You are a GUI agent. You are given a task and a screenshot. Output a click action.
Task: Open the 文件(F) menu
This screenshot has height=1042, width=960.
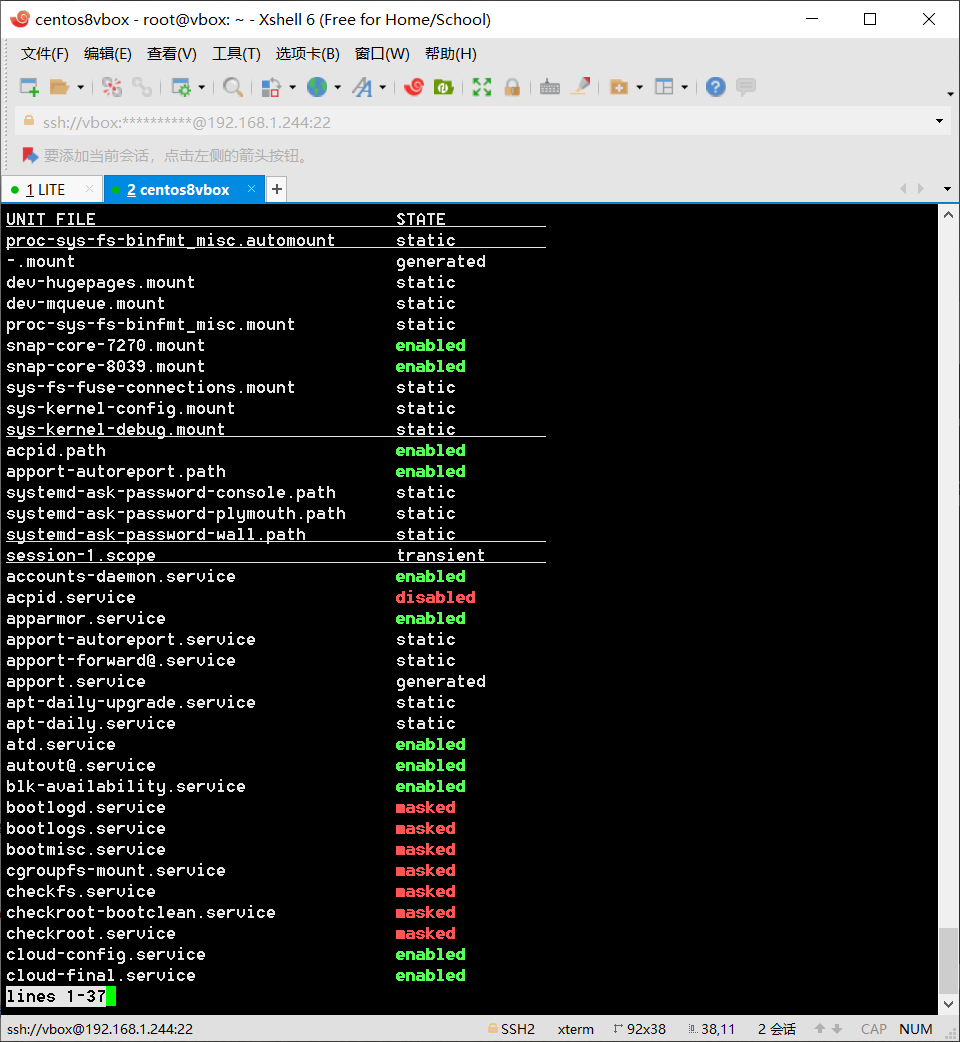[x=45, y=54]
